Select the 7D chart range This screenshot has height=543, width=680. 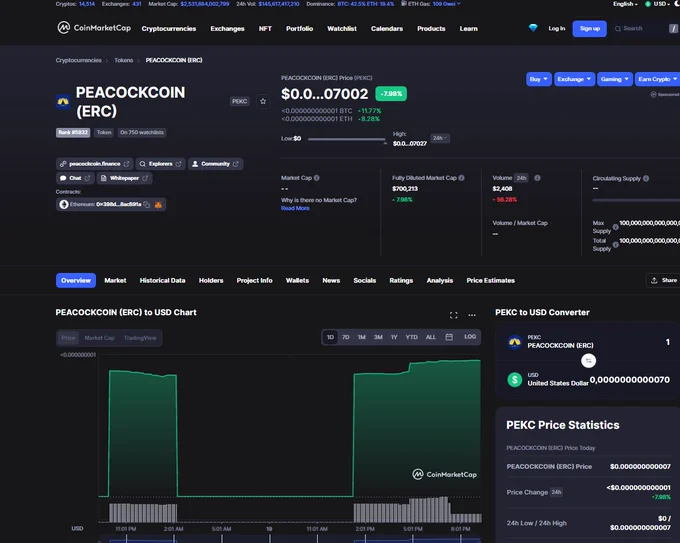tap(346, 337)
